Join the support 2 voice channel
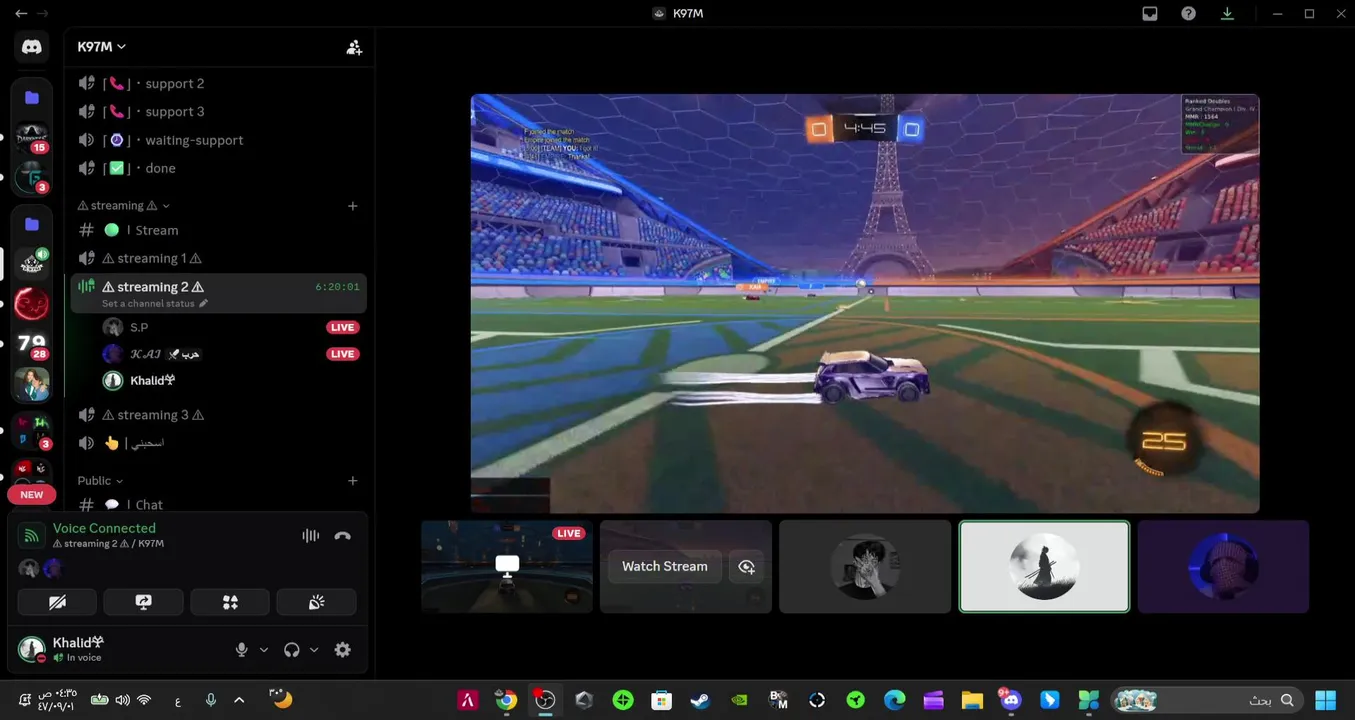The width and height of the screenshot is (1355, 720). (x=219, y=84)
